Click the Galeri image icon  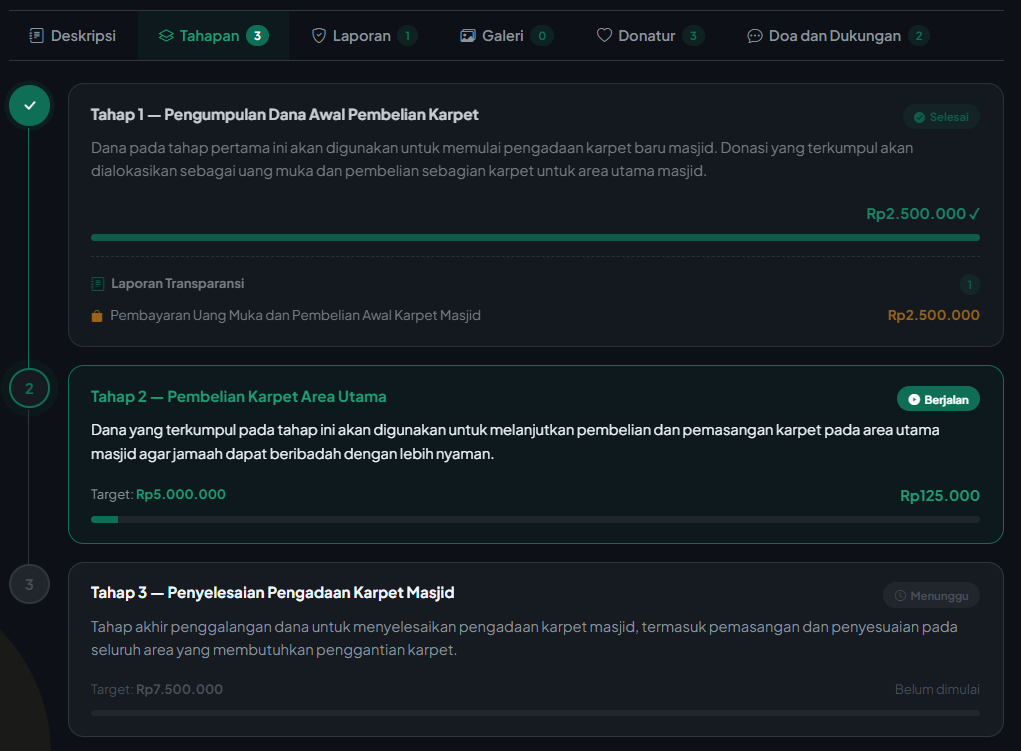(x=468, y=36)
